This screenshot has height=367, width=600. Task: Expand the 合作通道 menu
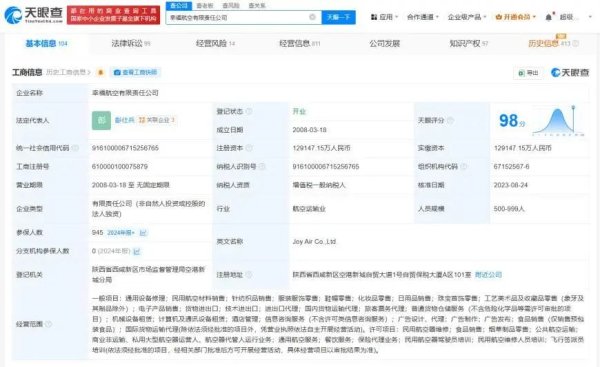(423, 17)
